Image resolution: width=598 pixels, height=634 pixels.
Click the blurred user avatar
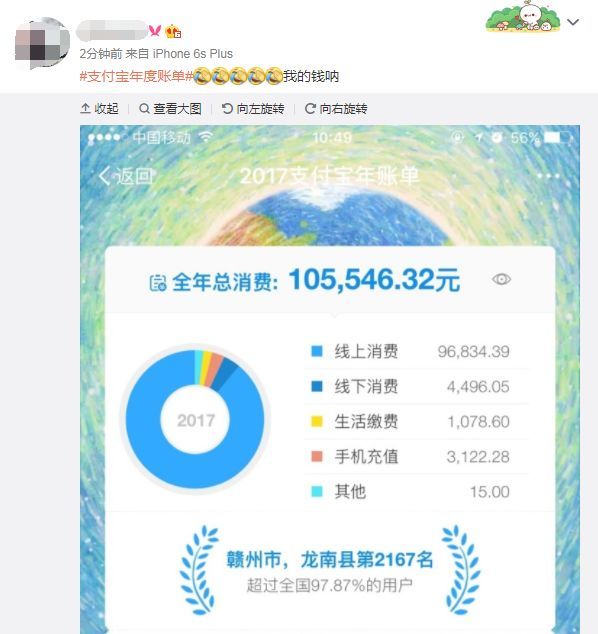[x=42, y=44]
